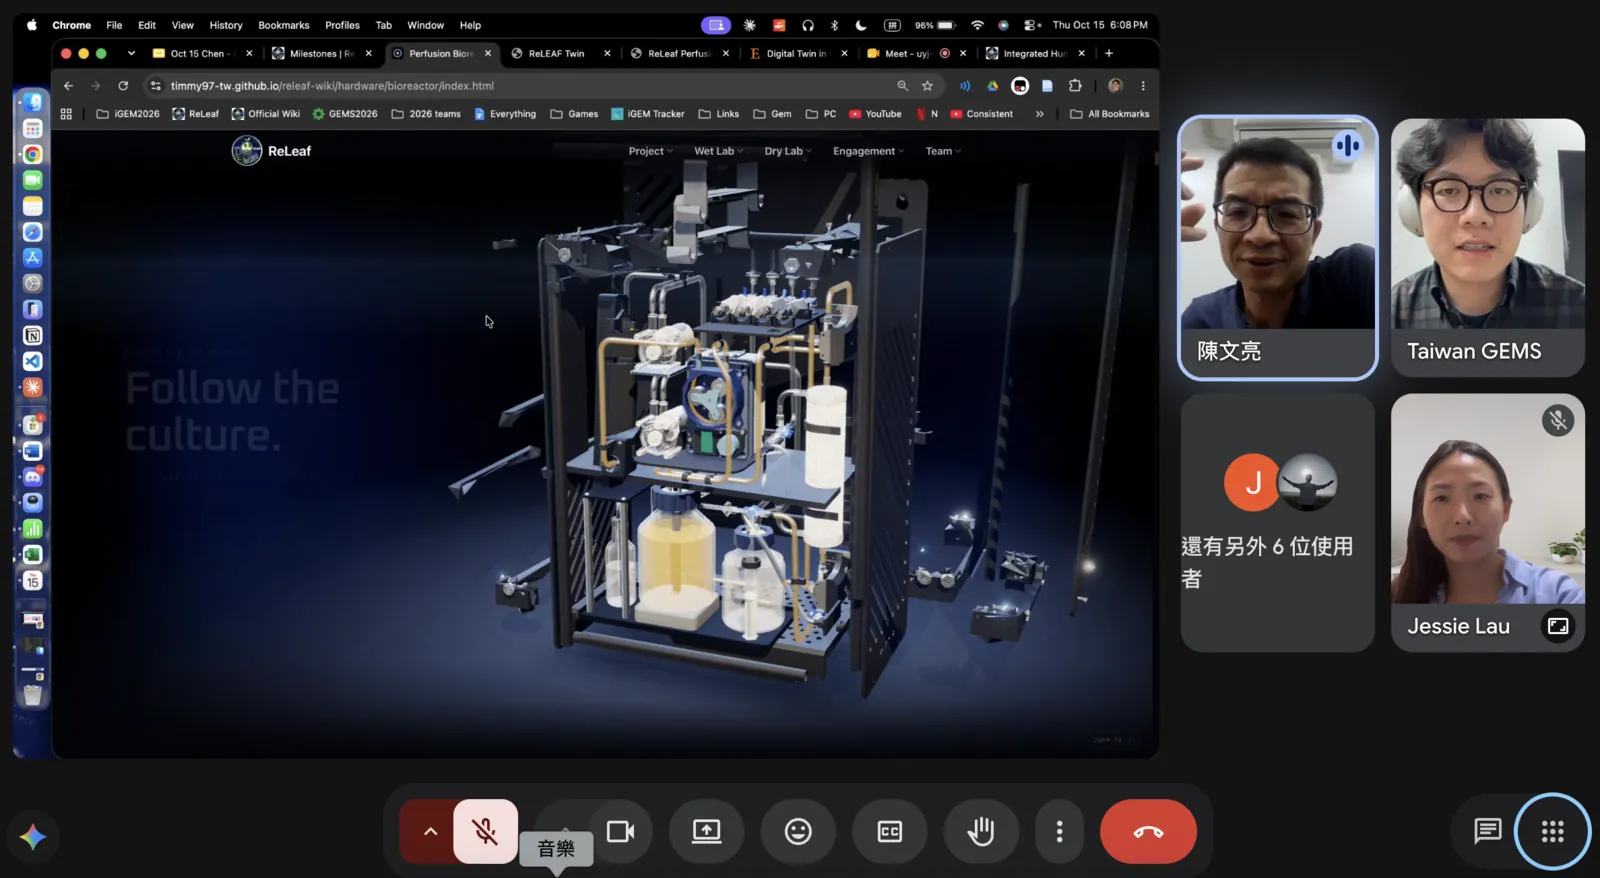Open Chrome's extensions puzzle icon

(x=1075, y=86)
